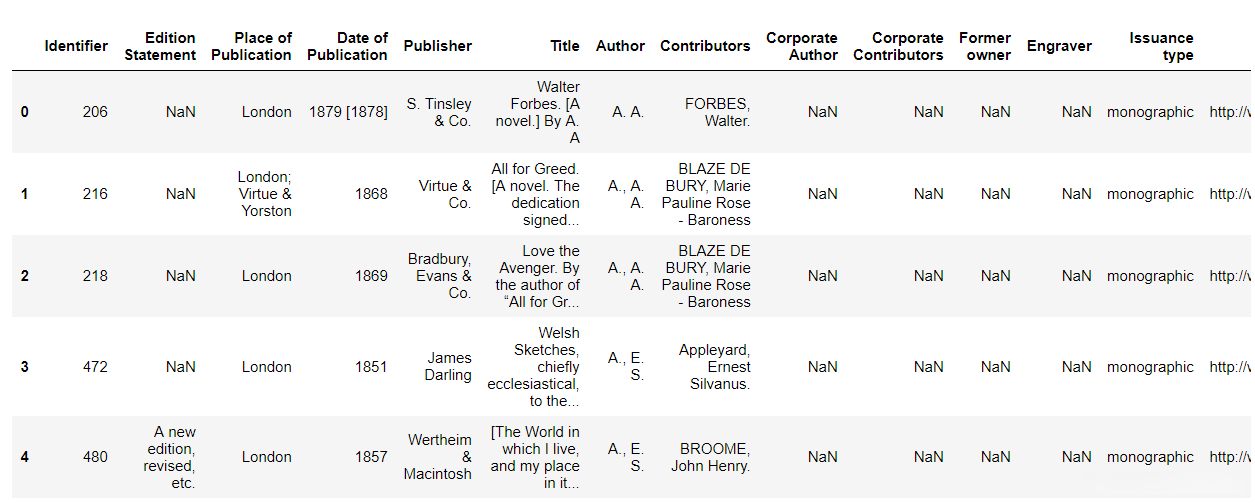Click the Place of Publication header
The height and width of the screenshot is (503, 1255).
click(251, 46)
